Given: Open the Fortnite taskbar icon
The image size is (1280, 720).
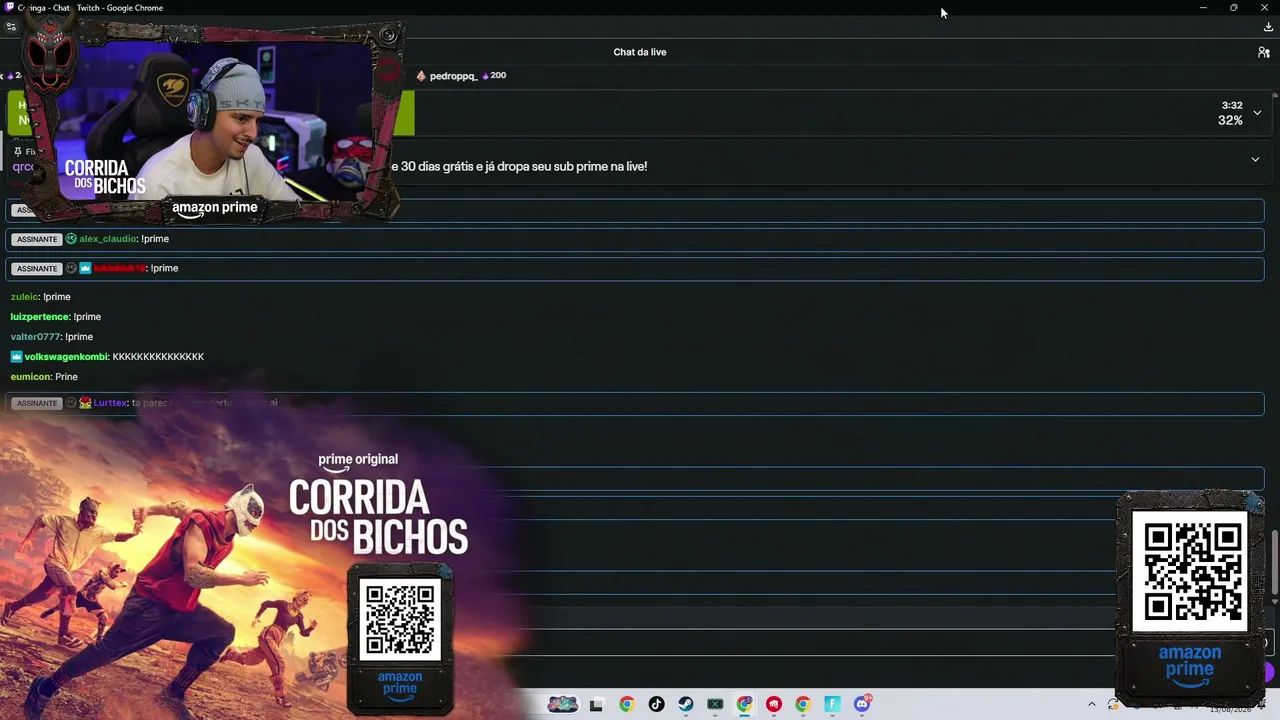Looking at the screenshot, I should click(x=832, y=704).
